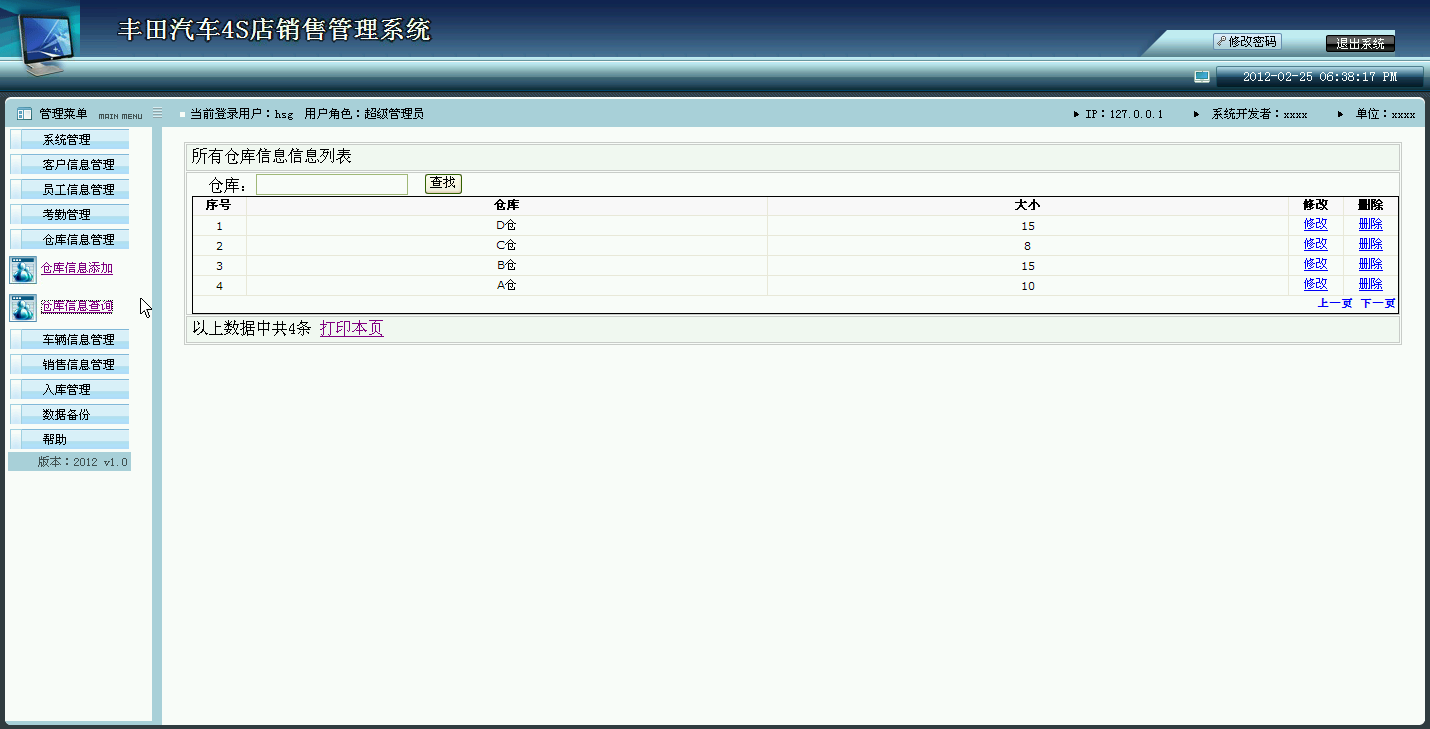Go to next page 下一页
1430x729 pixels.
1378,303
